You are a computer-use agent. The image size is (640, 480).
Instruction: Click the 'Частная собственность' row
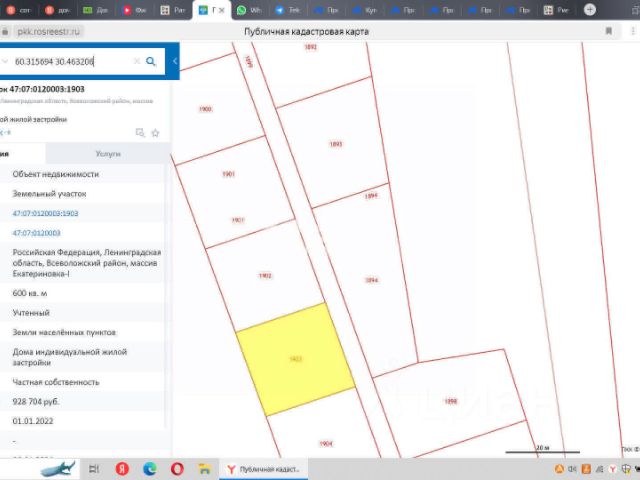tap(56, 382)
